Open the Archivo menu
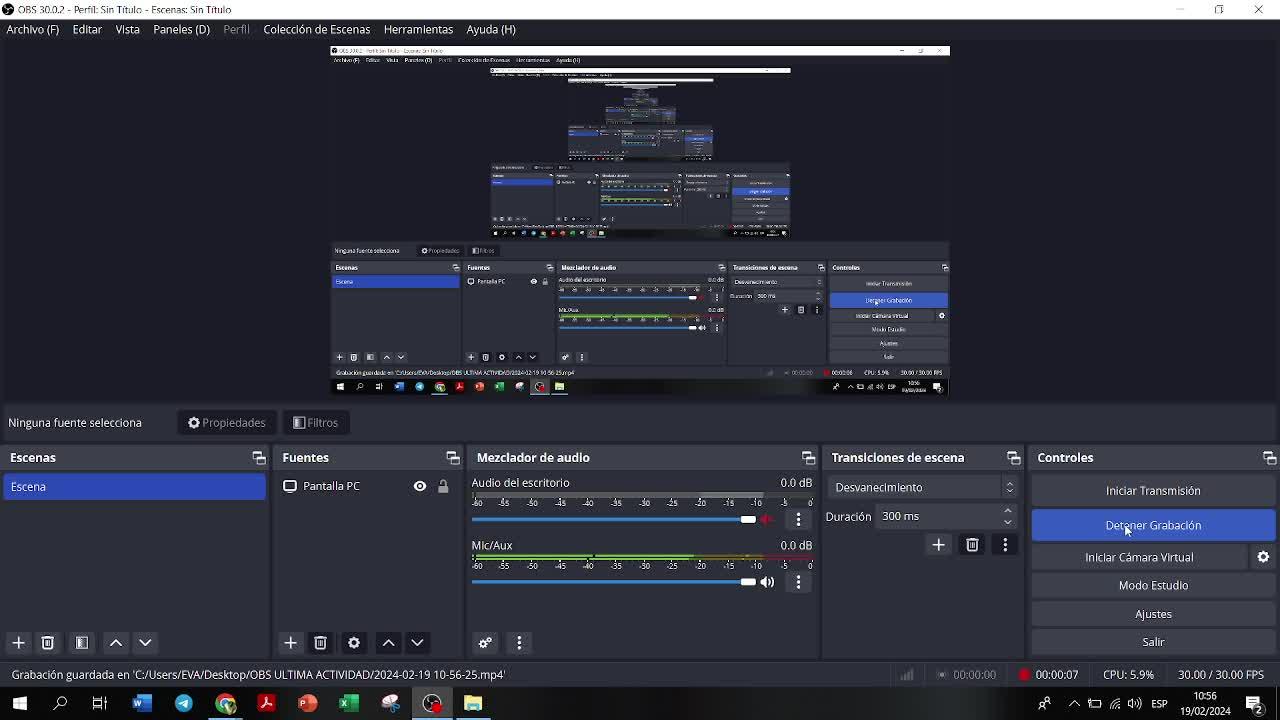The height and width of the screenshot is (720, 1280). click(32, 29)
